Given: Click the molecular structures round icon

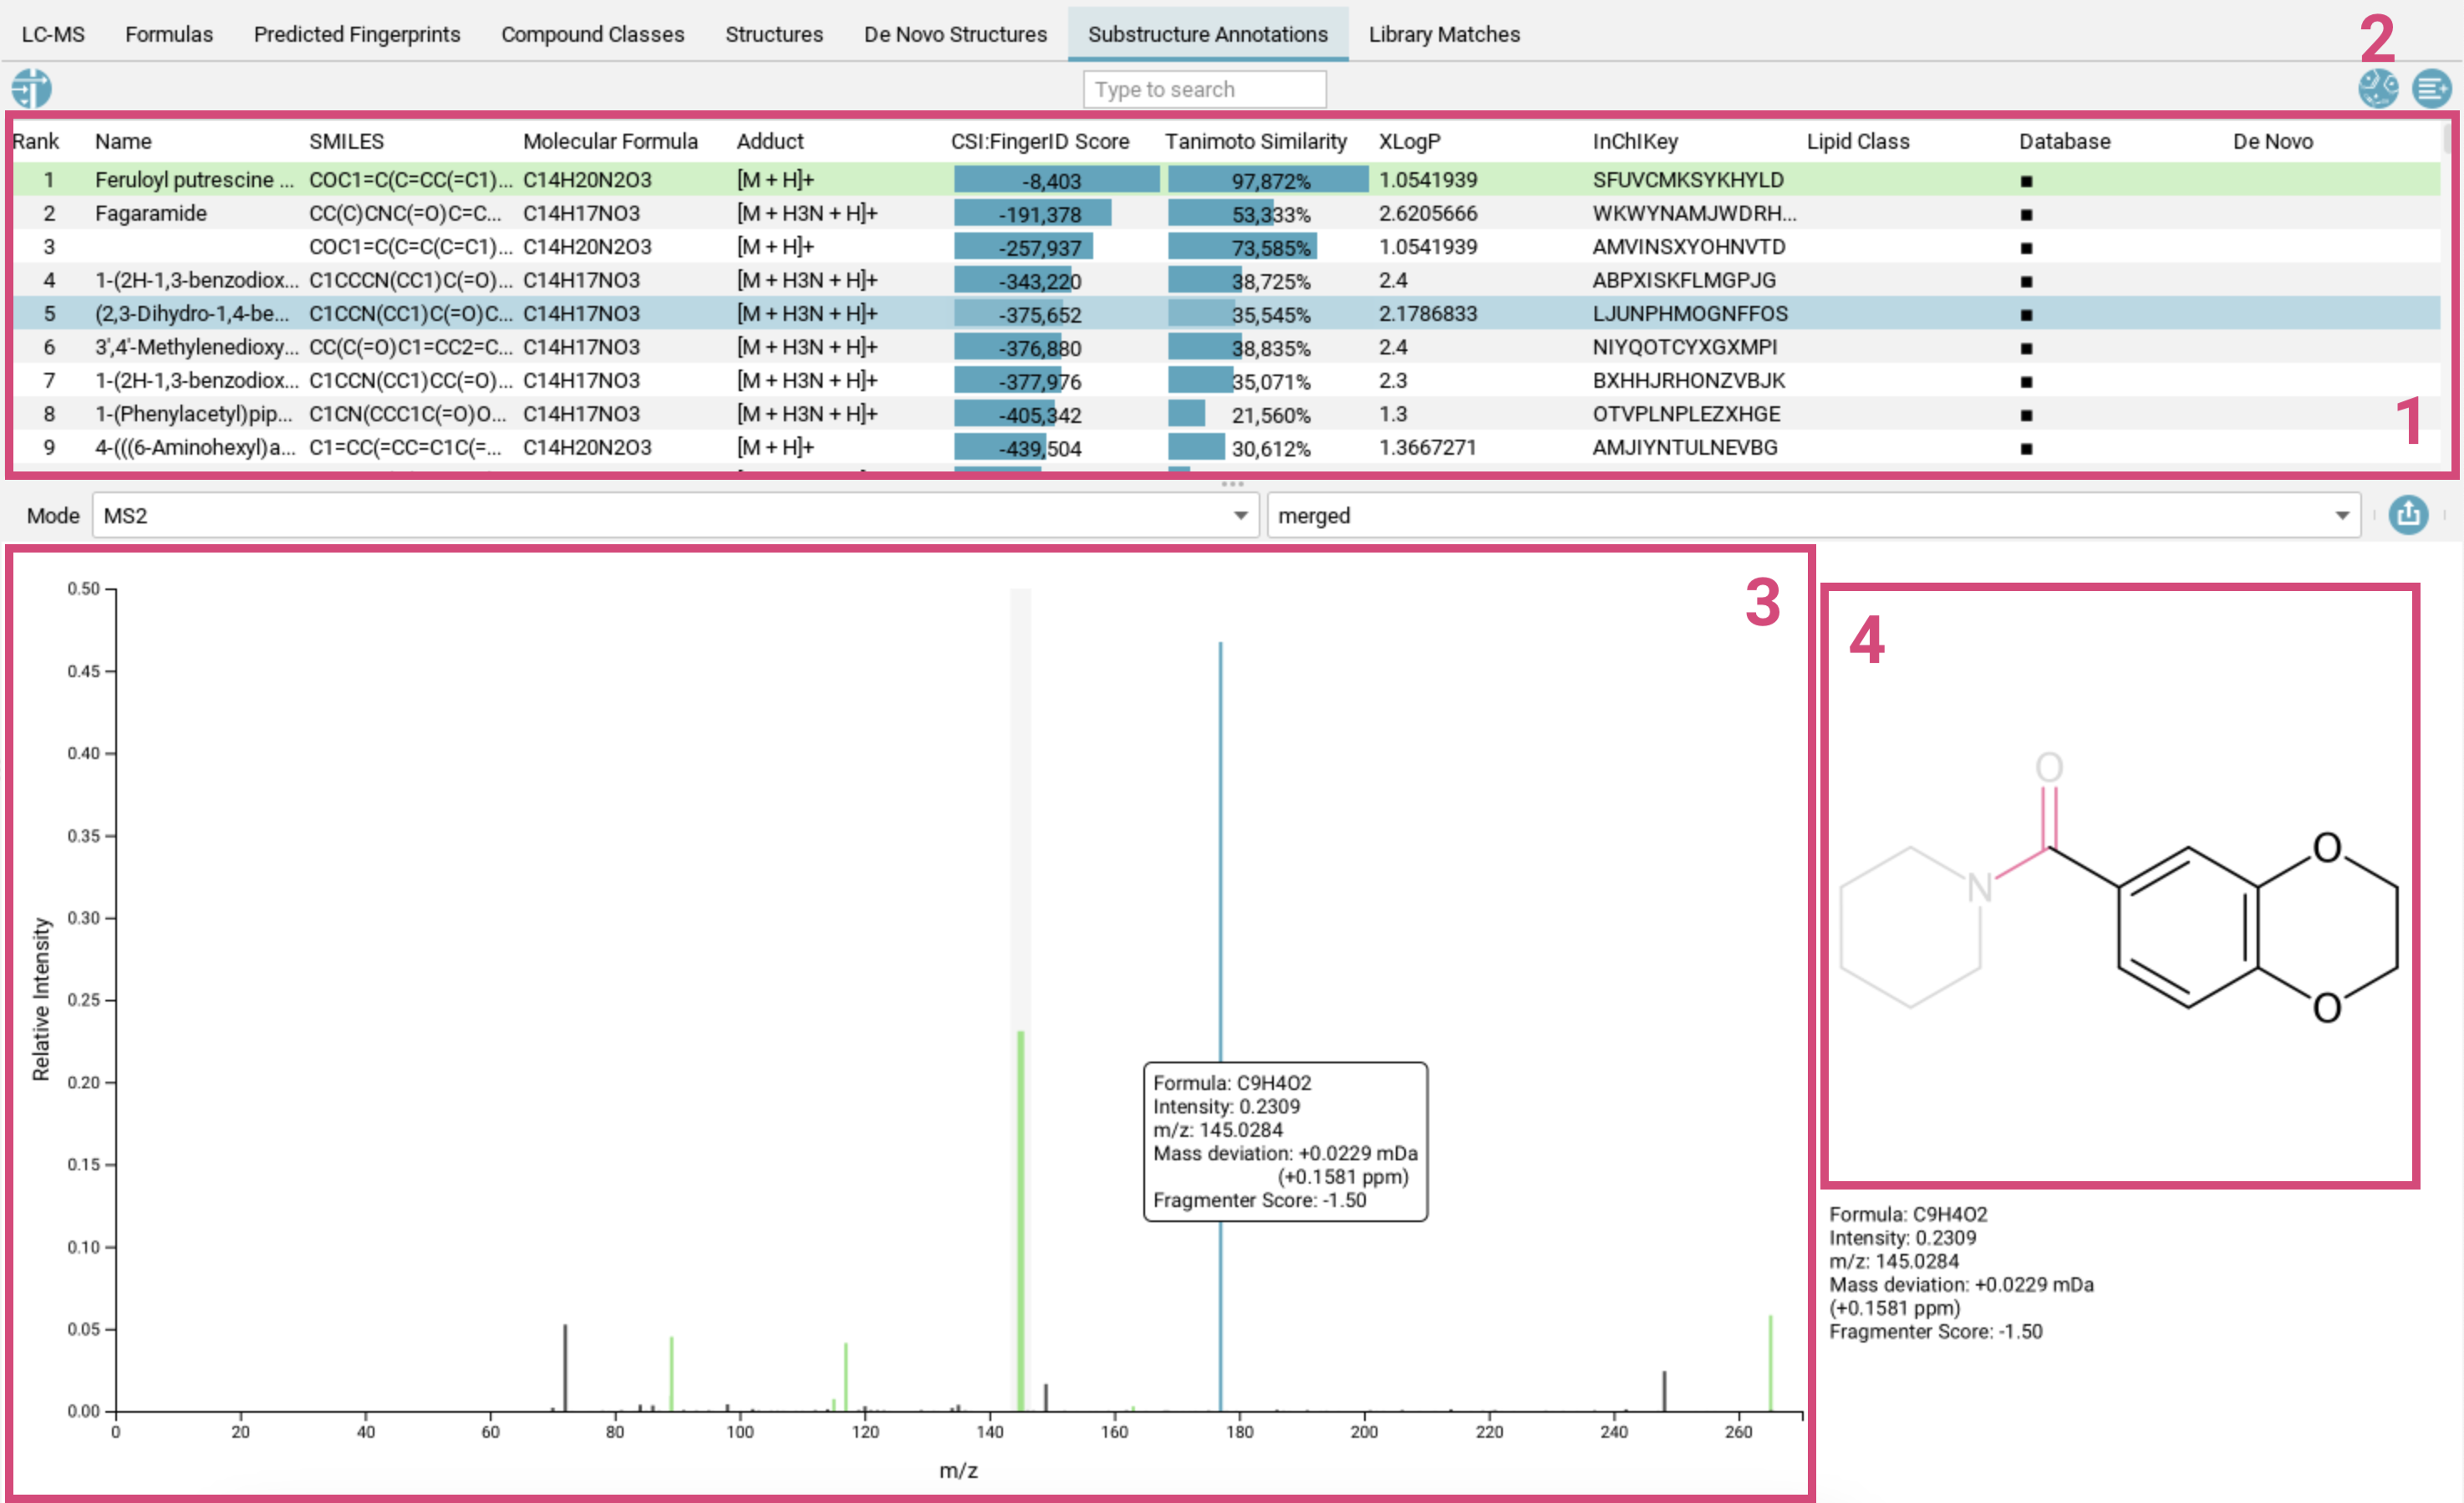Looking at the screenshot, I should coord(2378,89).
